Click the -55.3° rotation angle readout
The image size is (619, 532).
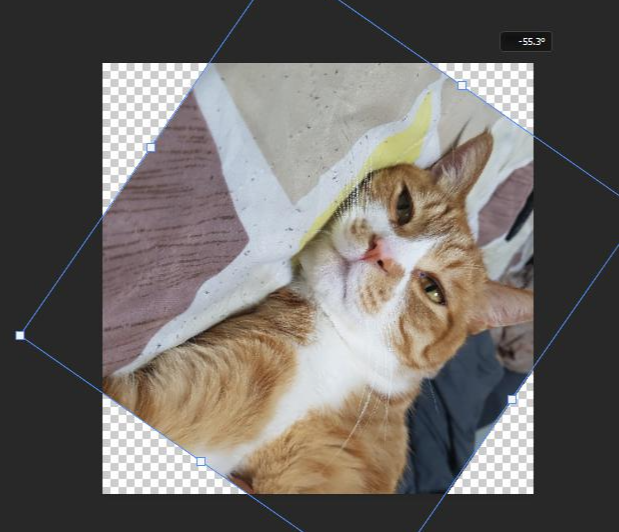[x=526, y=41]
